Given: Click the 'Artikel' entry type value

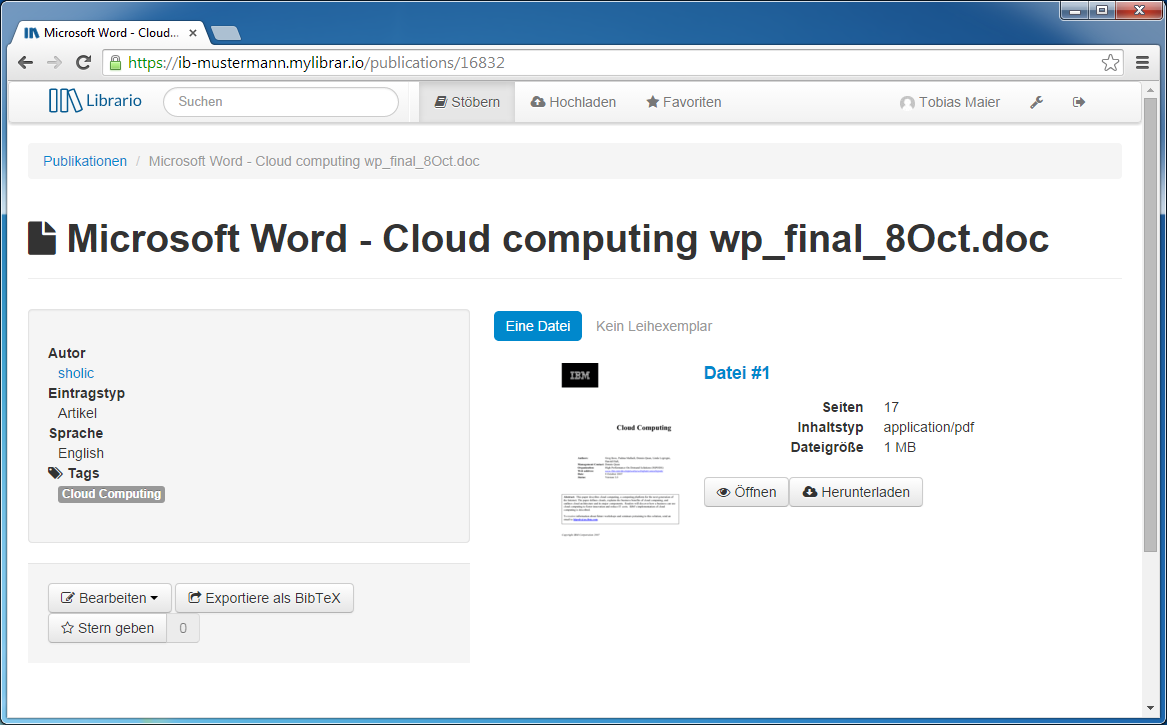Looking at the screenshot, I should coord(77,413).
